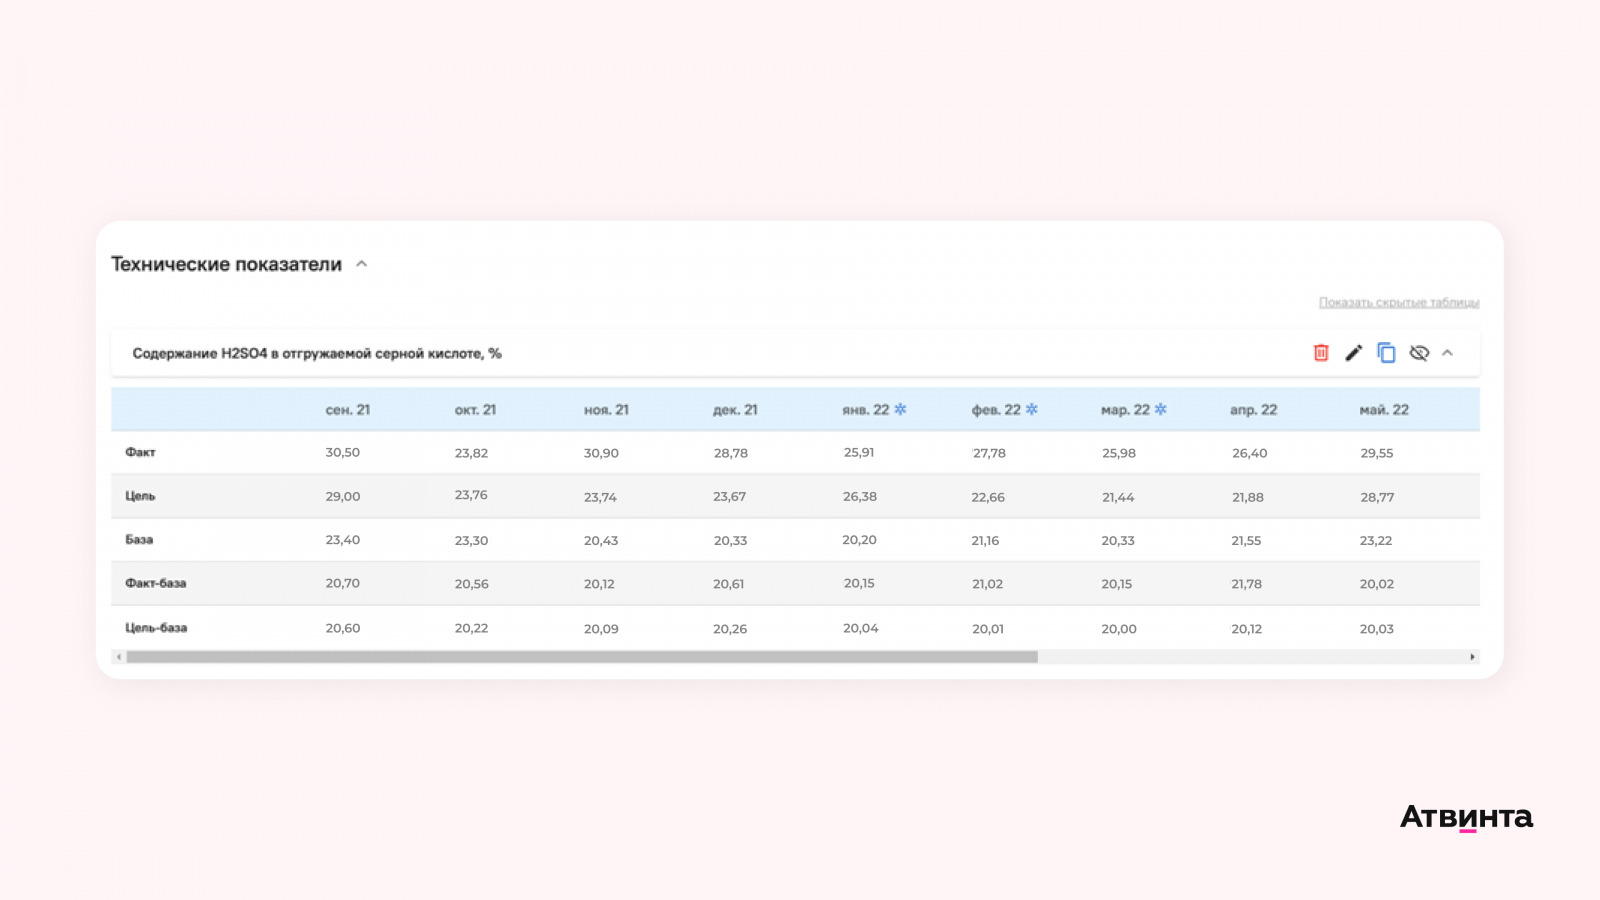
Task: Select the мар. 22 column header
Action: point(1125,410)
